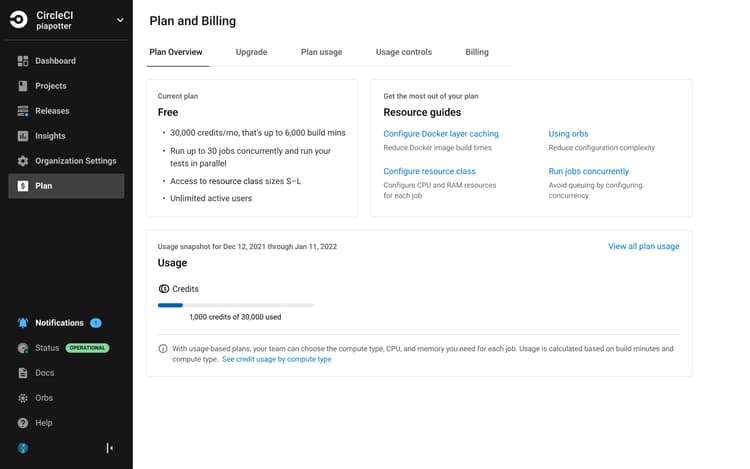The image size is (750, 469).
Task: Open Insights chart icon in sidebar
Action: pyautogui.click(x=23, y=136)
